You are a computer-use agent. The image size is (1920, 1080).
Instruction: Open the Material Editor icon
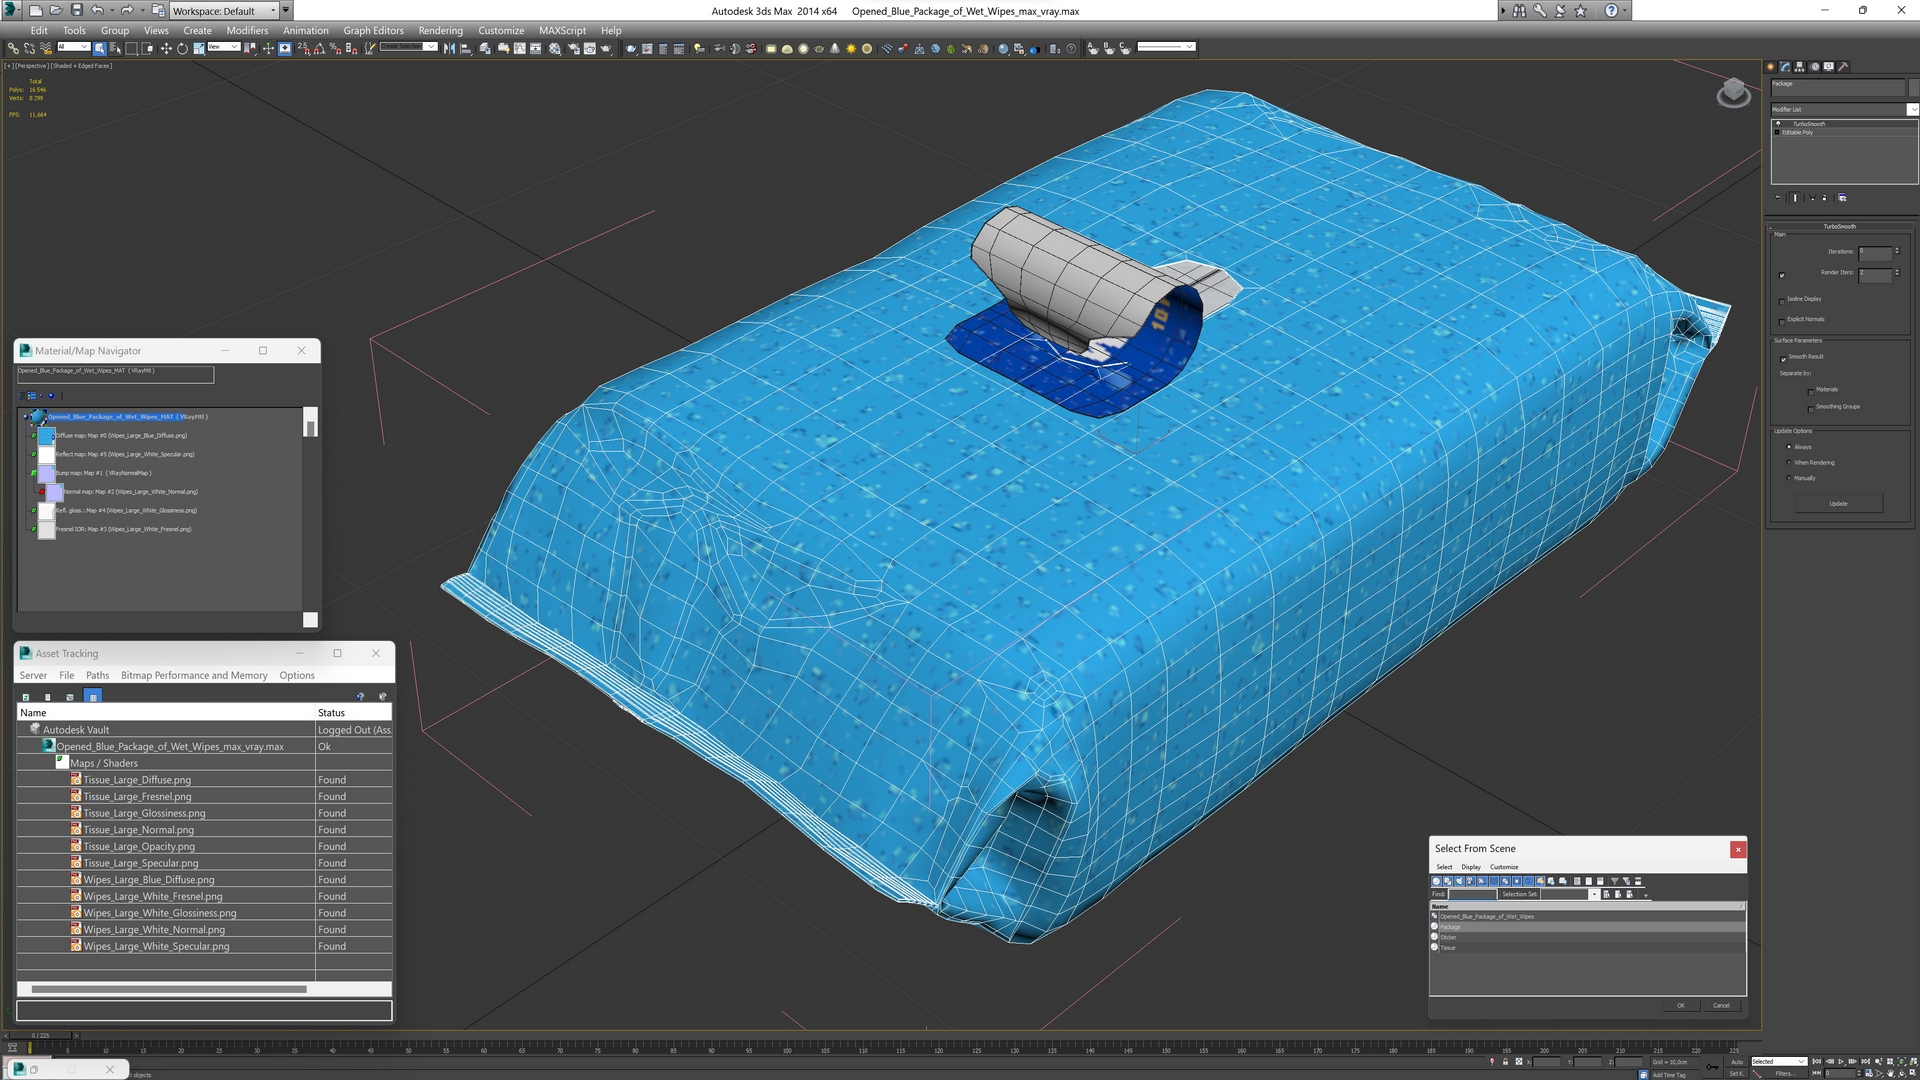(x=555, y=48)
